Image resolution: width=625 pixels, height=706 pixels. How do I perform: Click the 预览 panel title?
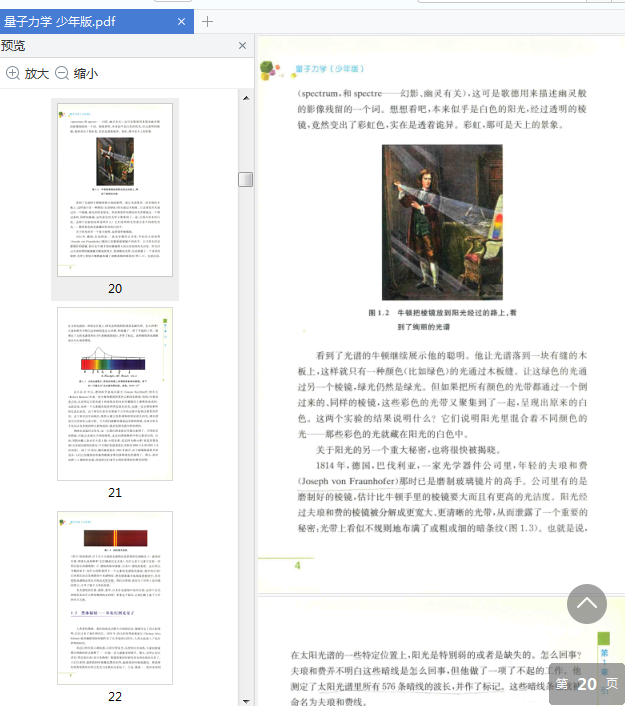(13, 45)
